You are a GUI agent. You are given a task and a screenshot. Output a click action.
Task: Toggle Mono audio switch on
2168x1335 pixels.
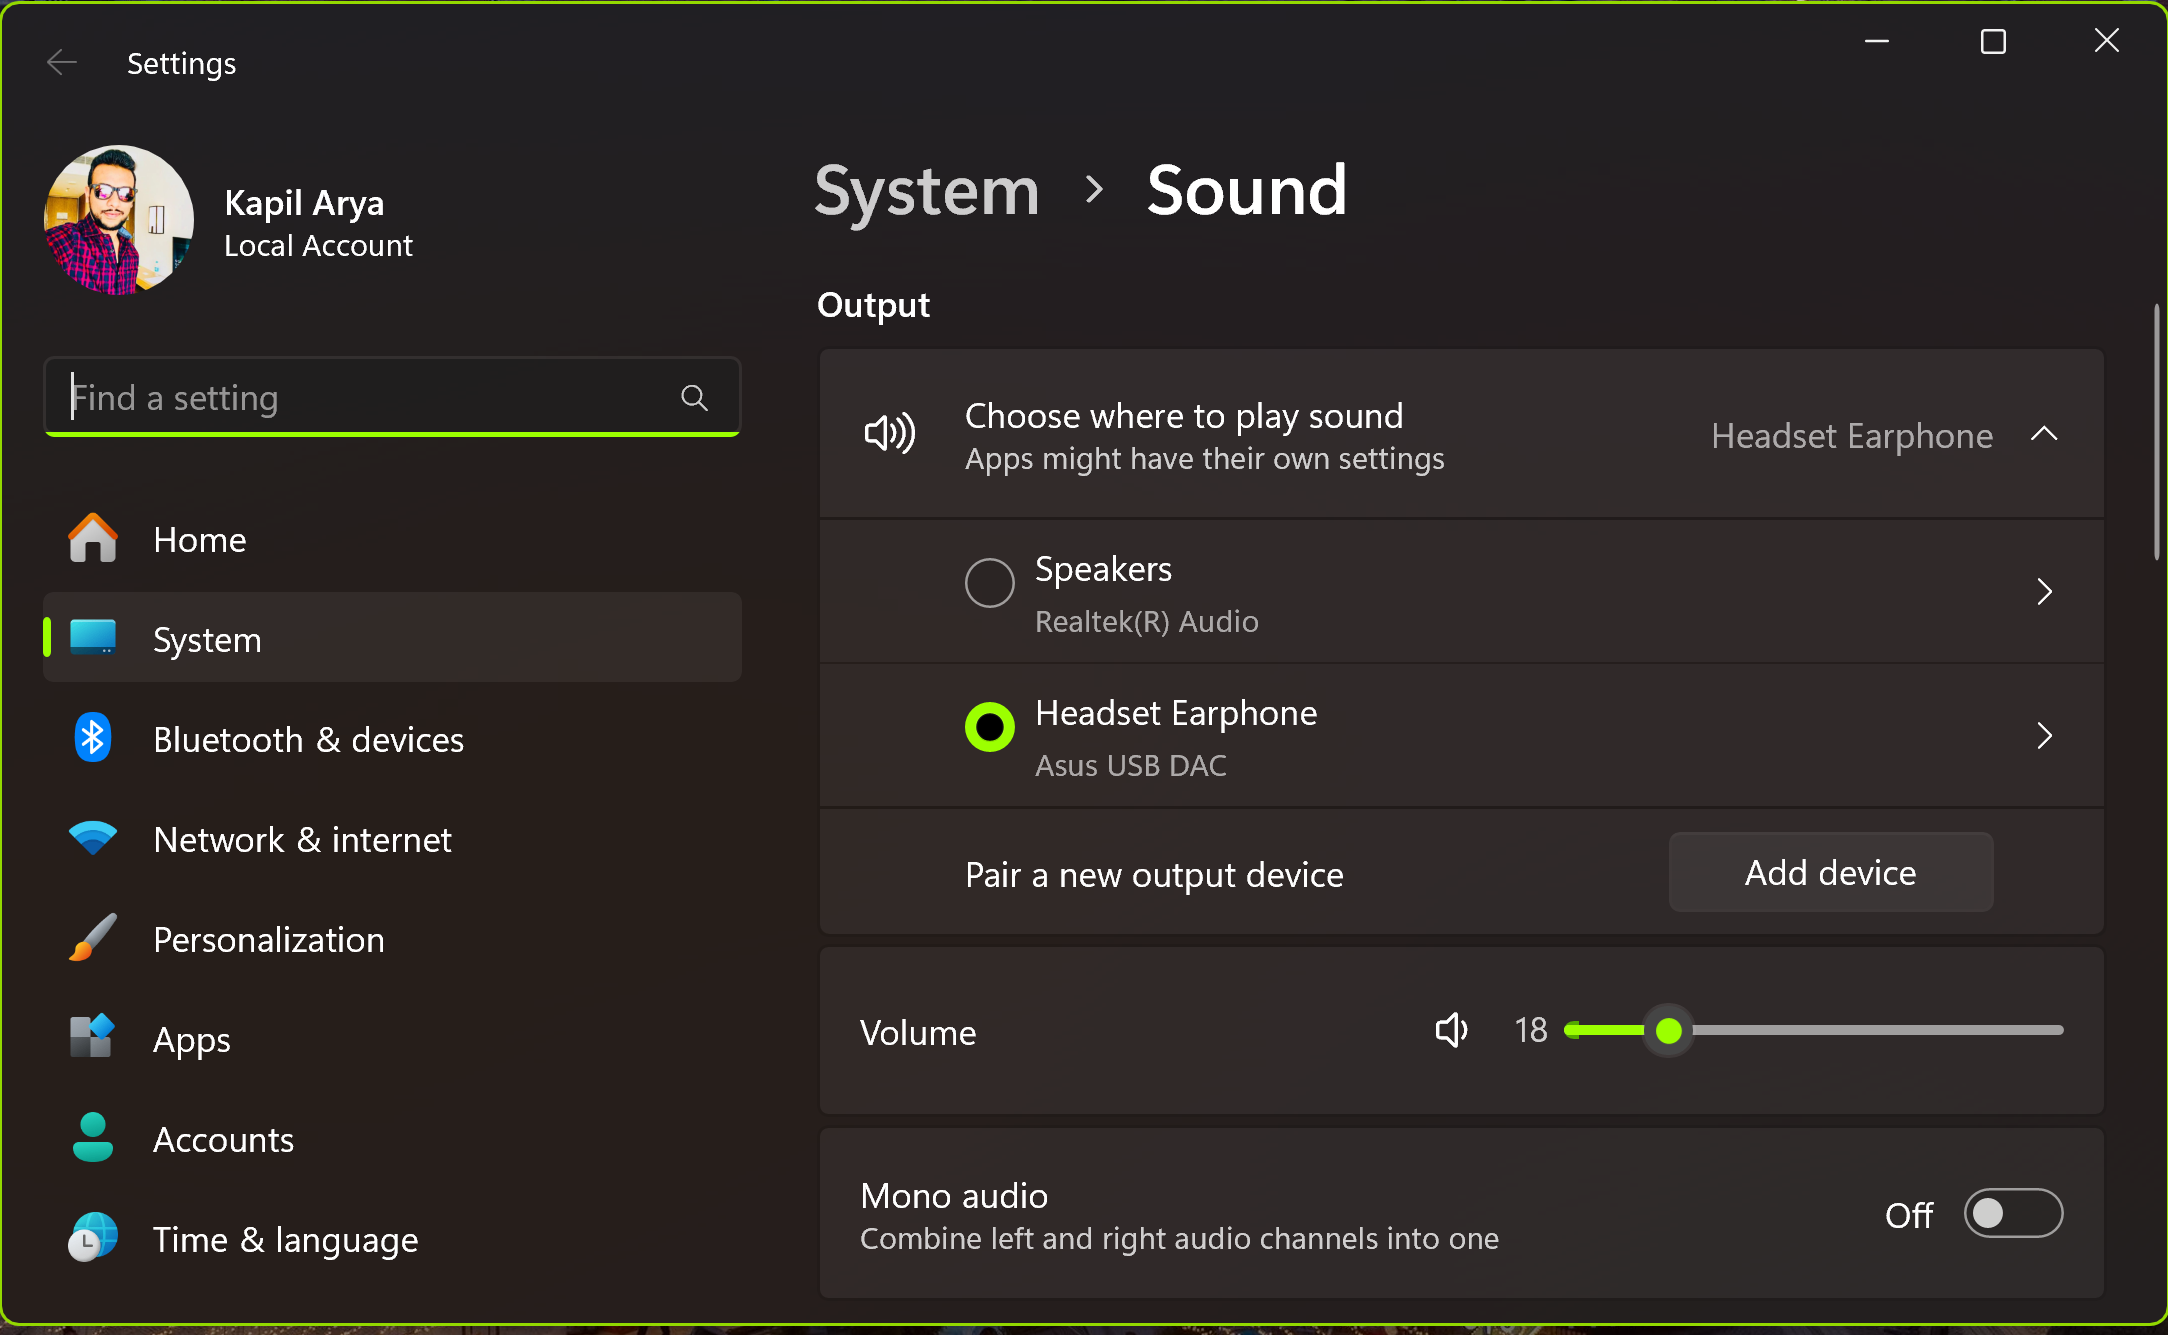coord(2012,1214)
